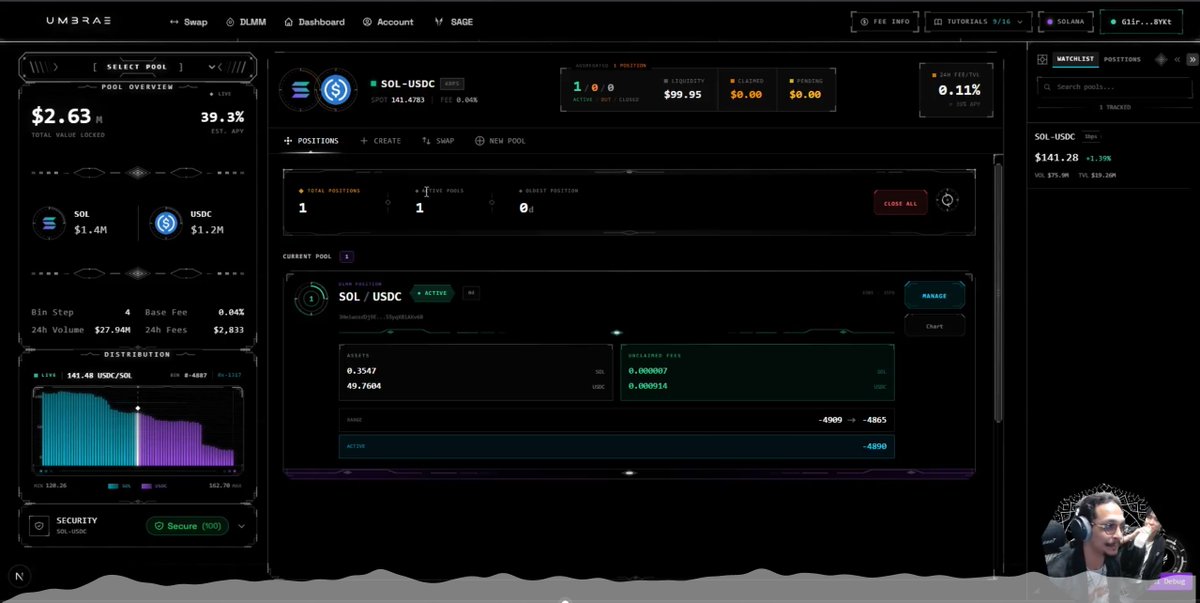Click the $141.28 watchlist price
Image resolution: width=1200 pixels, height=603 pixels.
coord(1056,157)
